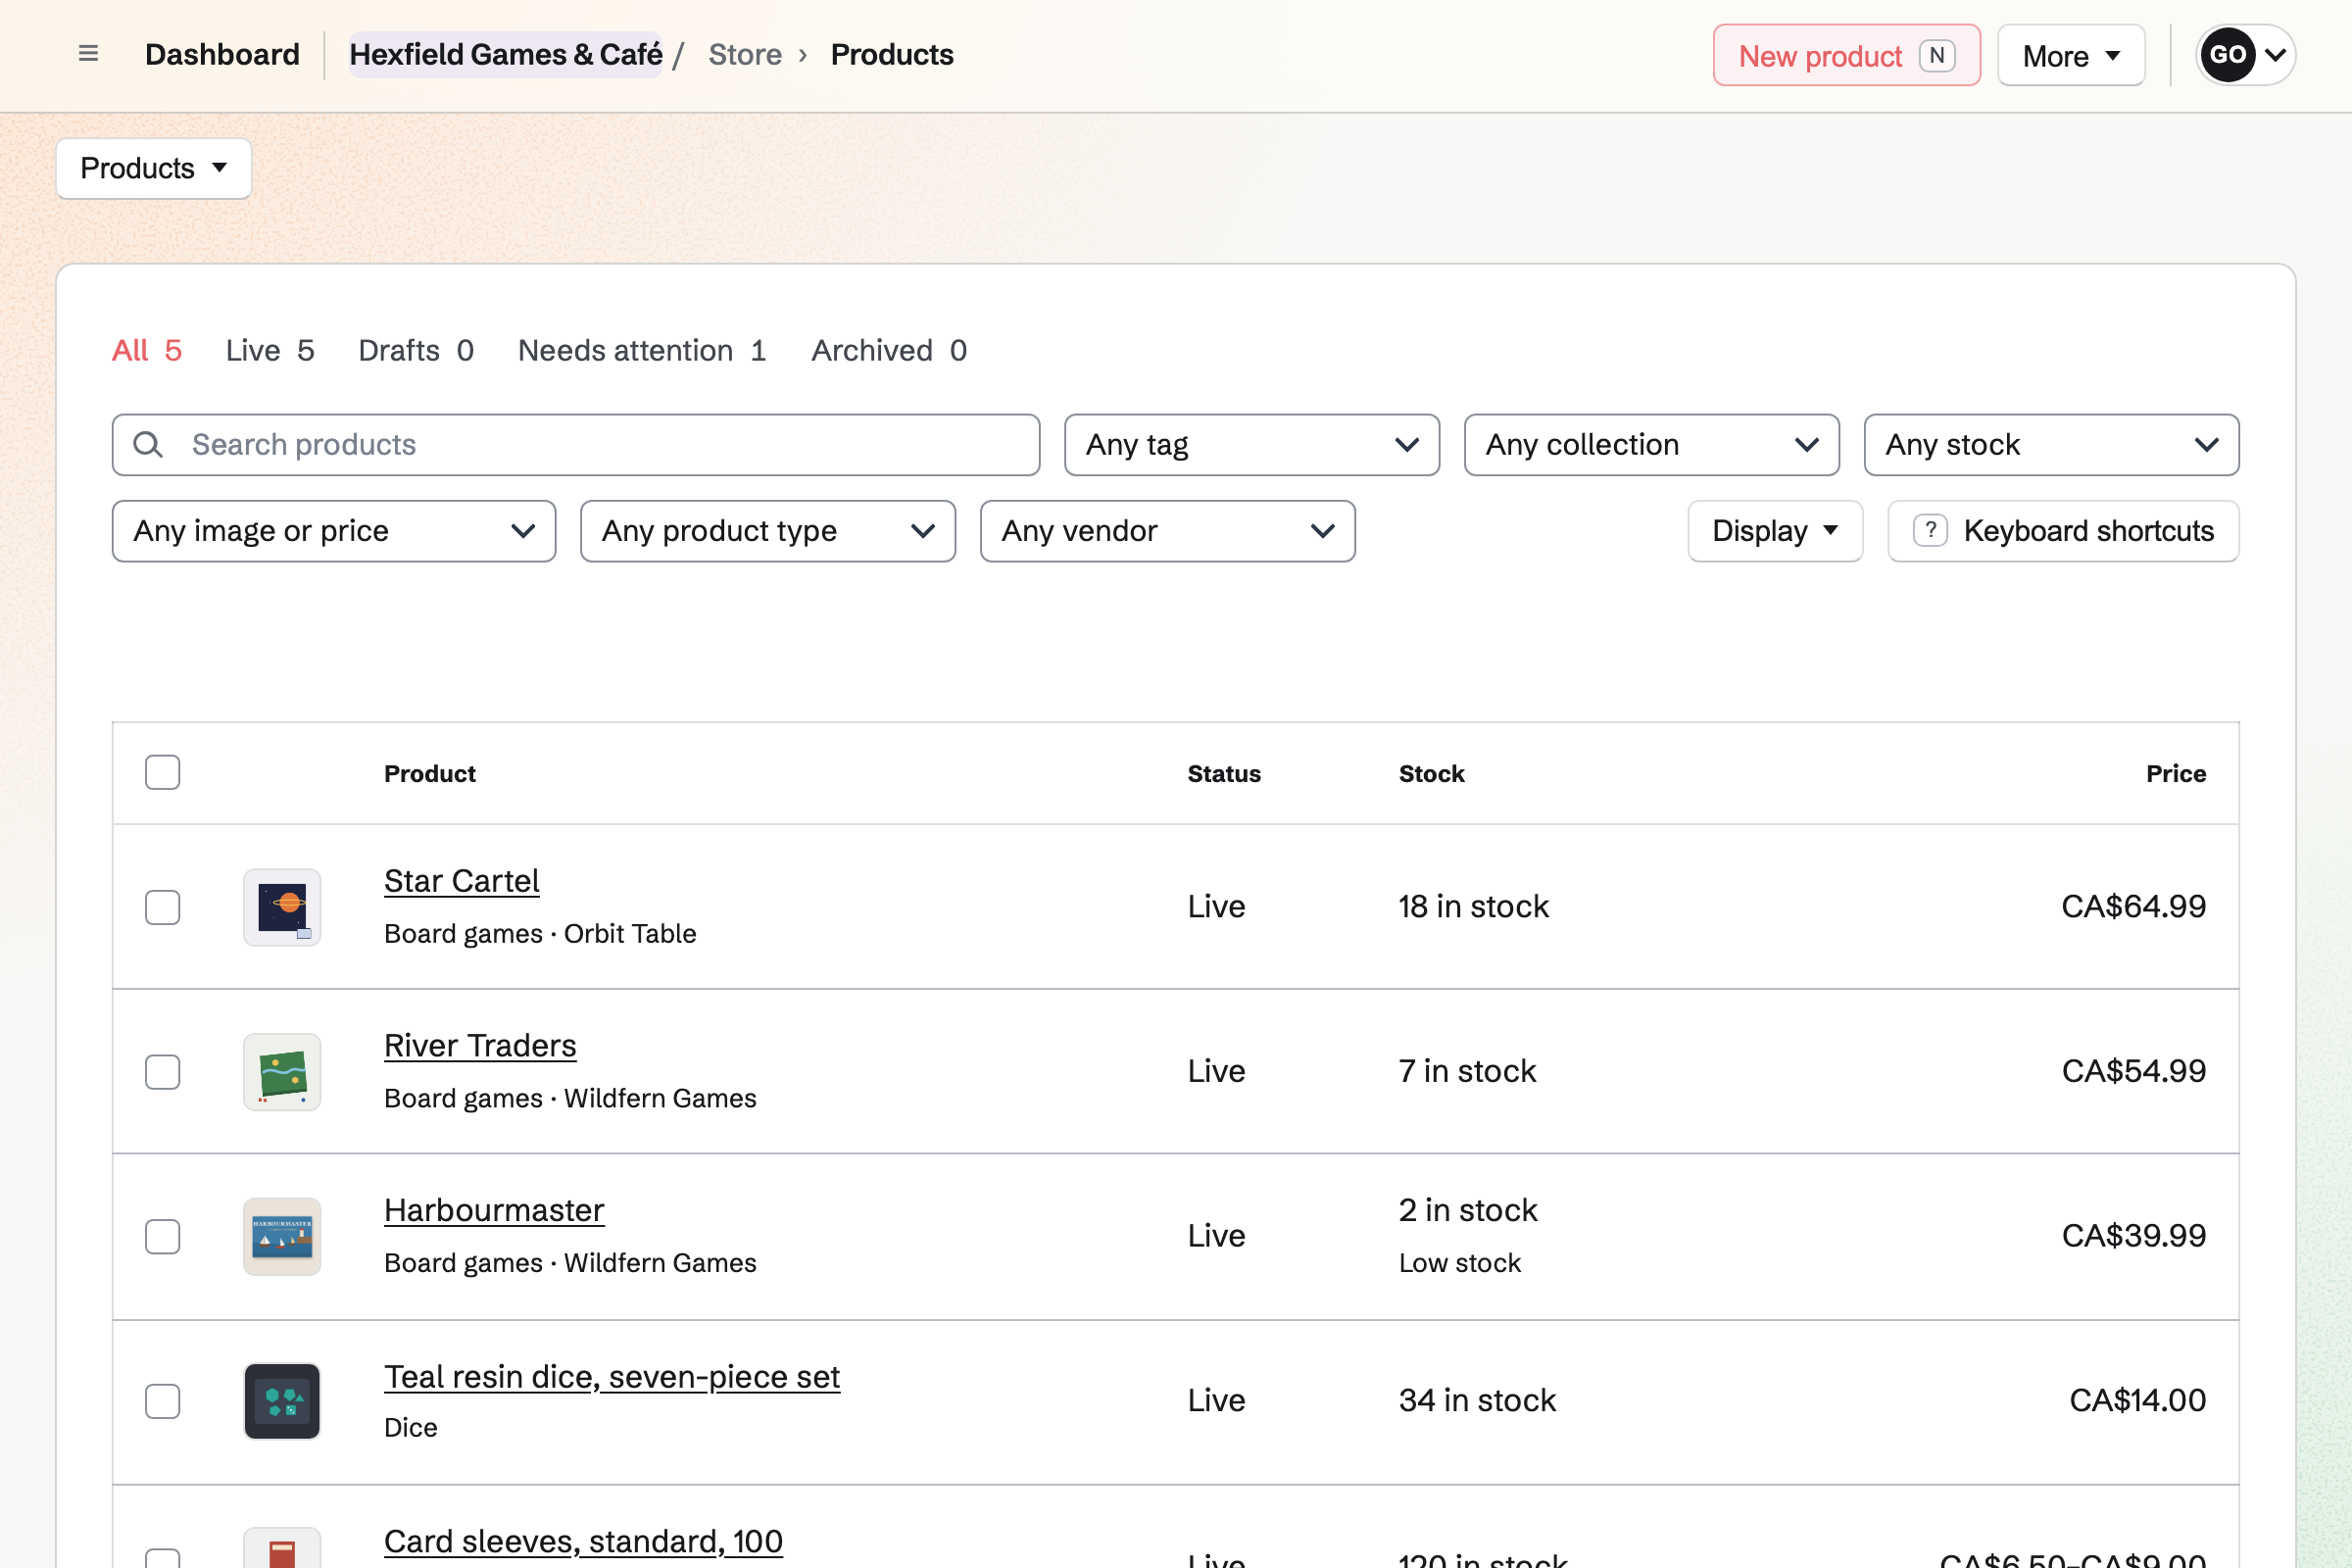Select the River Traders row checkbox
This screenshot has height=1568, width=2352.
(x=162, y=1072)
